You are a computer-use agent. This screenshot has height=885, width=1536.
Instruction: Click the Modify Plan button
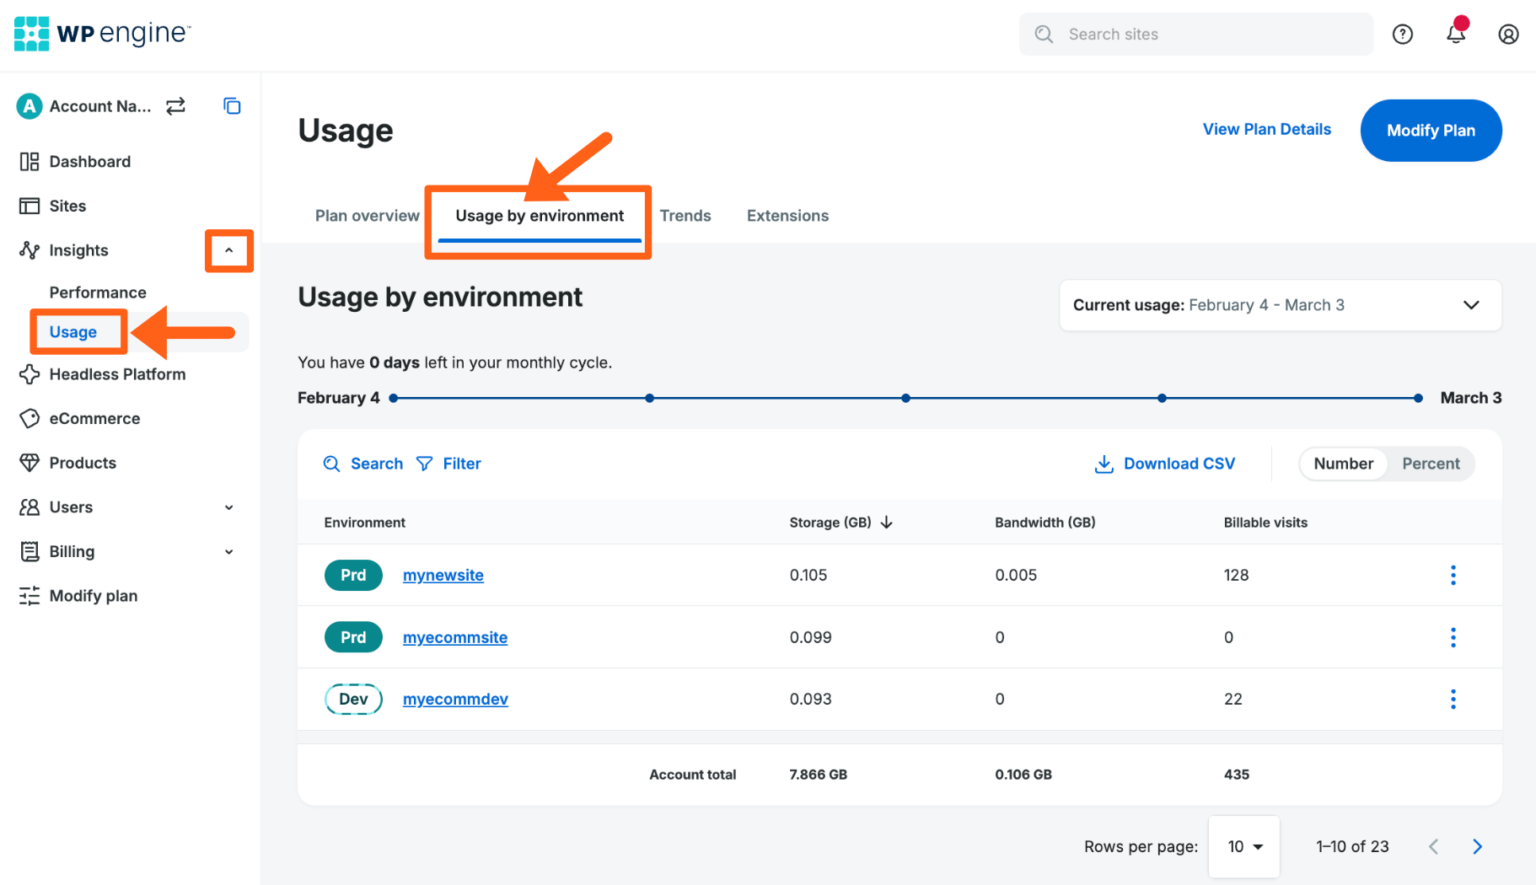click(x=1430, y=130)
